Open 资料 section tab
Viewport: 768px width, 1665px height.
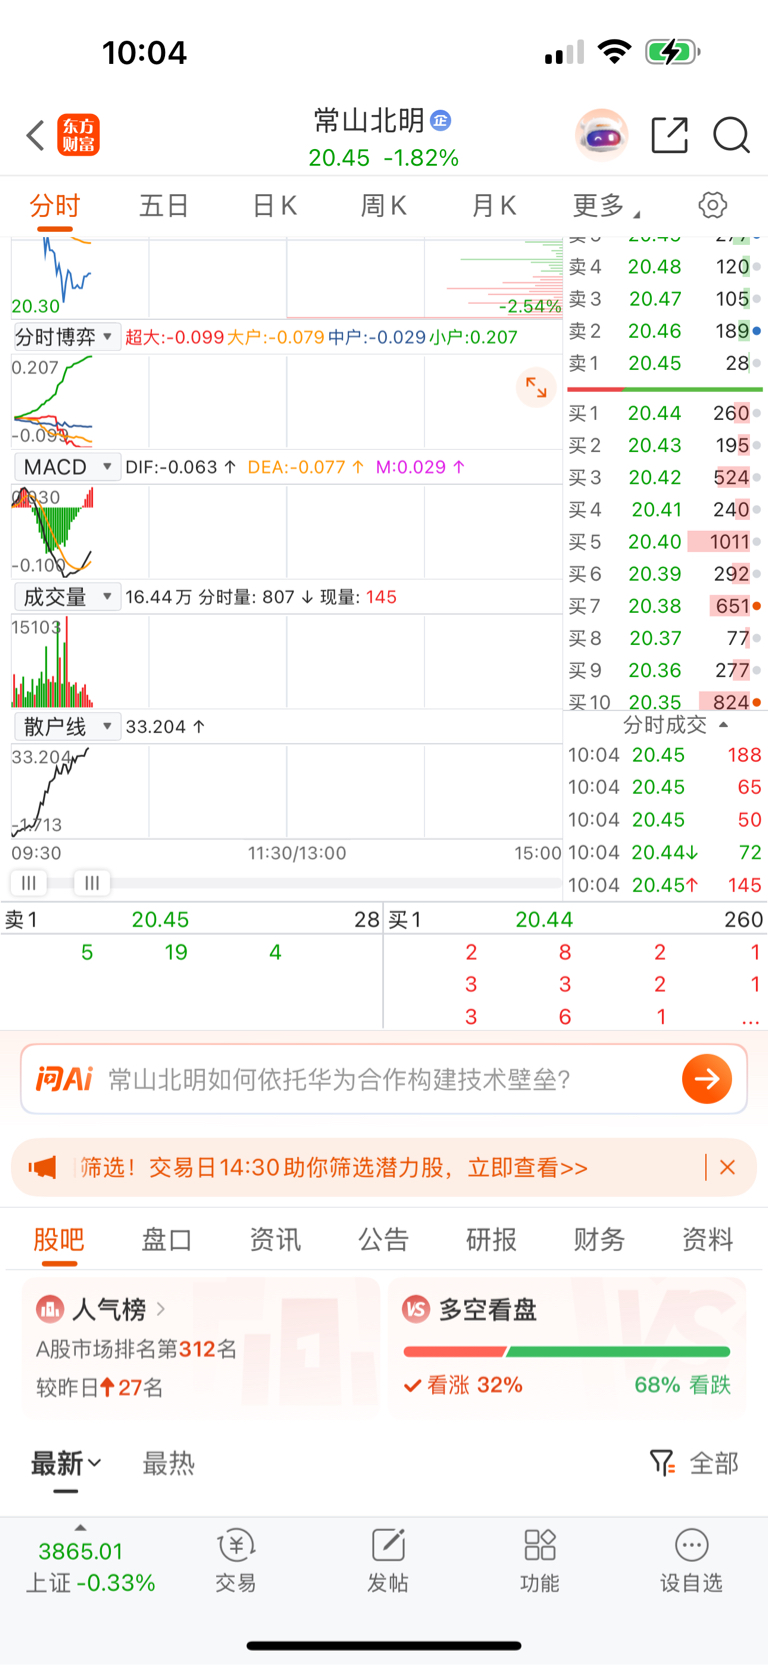[707, 1240]
